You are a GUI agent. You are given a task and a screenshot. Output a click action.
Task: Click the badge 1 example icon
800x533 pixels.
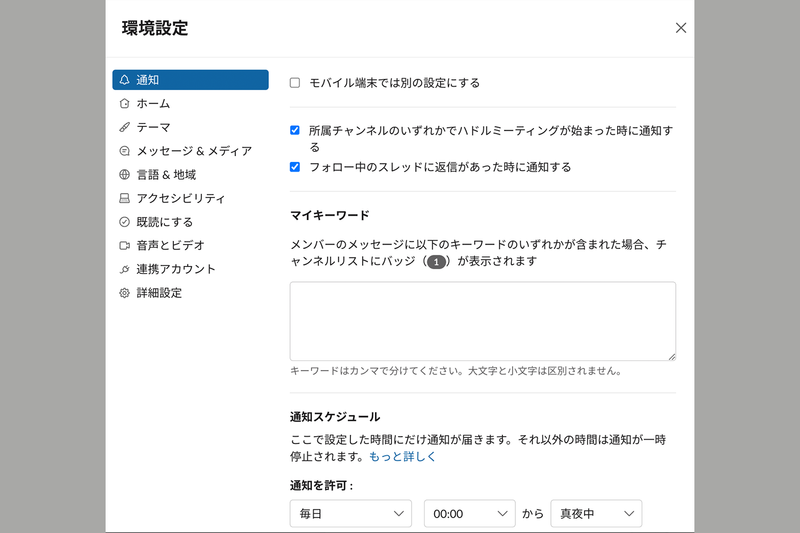(x=436, y=262)
